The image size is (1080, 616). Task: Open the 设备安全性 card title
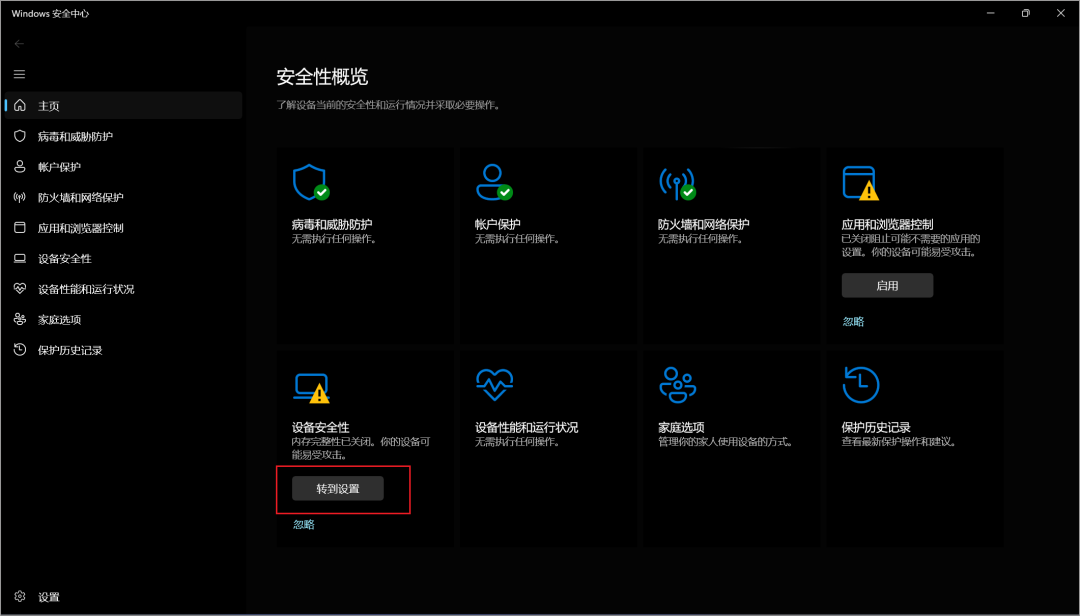[x=320, y=428]
